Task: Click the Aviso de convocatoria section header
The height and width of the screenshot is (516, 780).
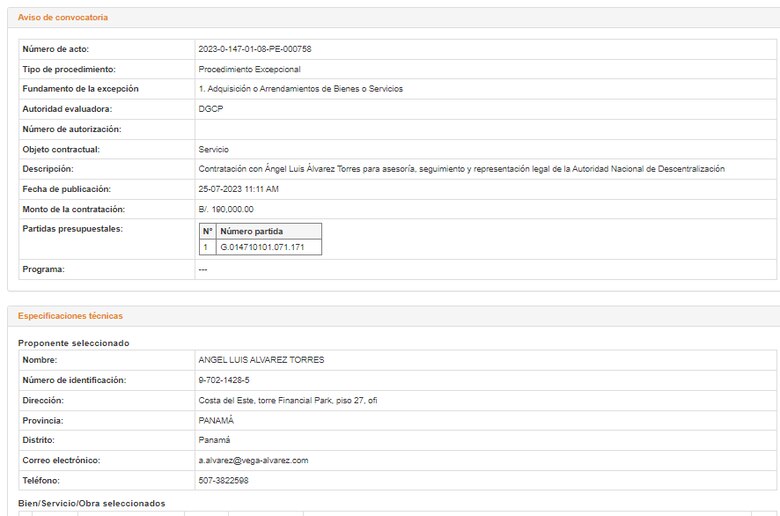Action: (63, 18)
